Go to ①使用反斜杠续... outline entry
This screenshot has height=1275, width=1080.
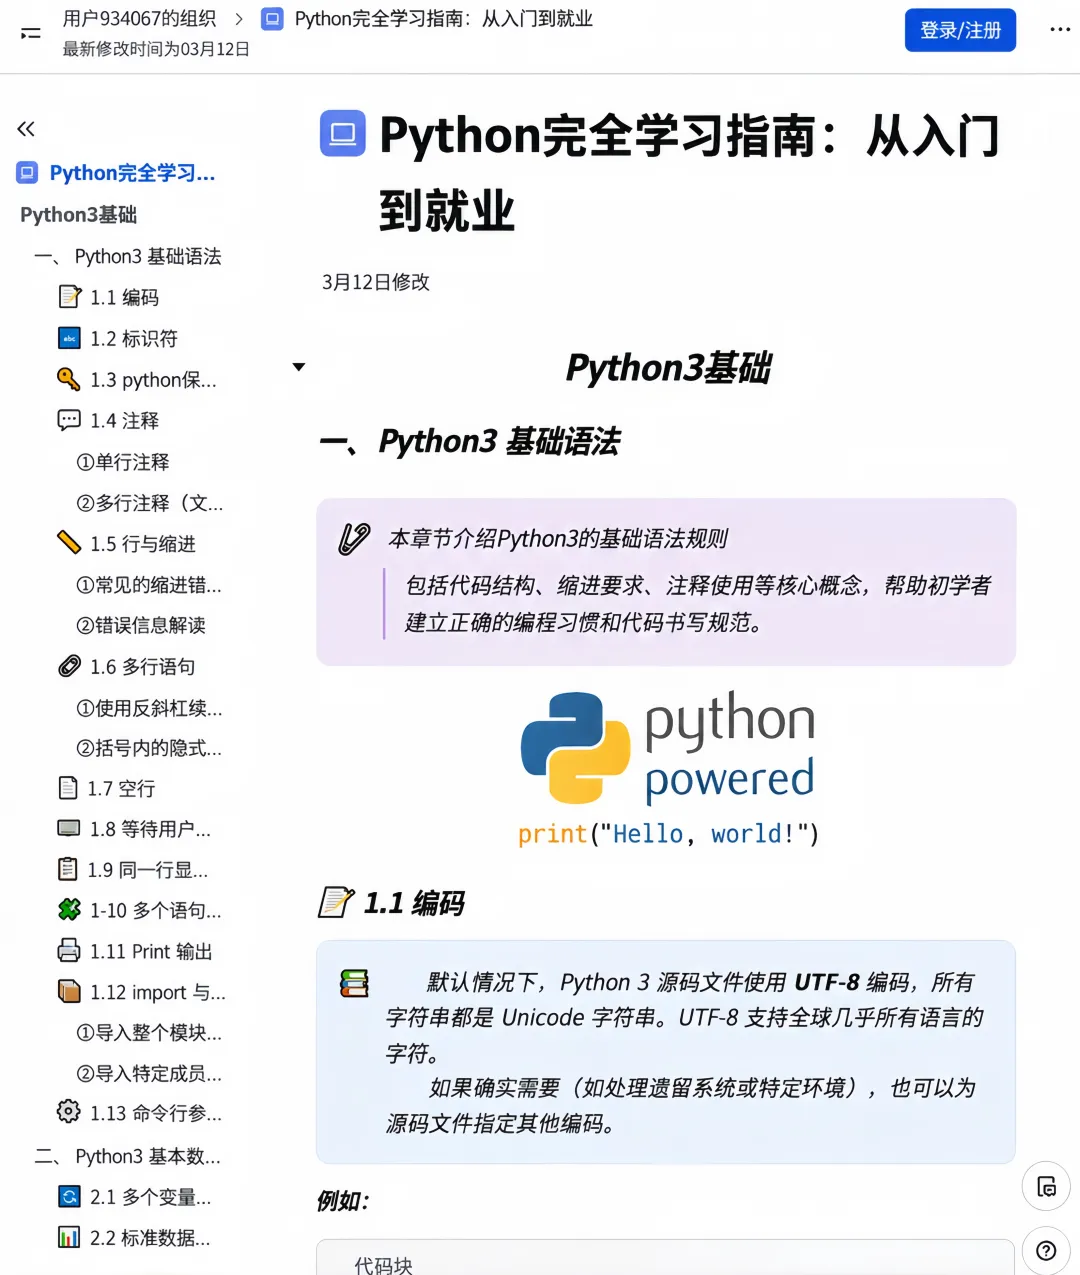[x=149, y=707]
